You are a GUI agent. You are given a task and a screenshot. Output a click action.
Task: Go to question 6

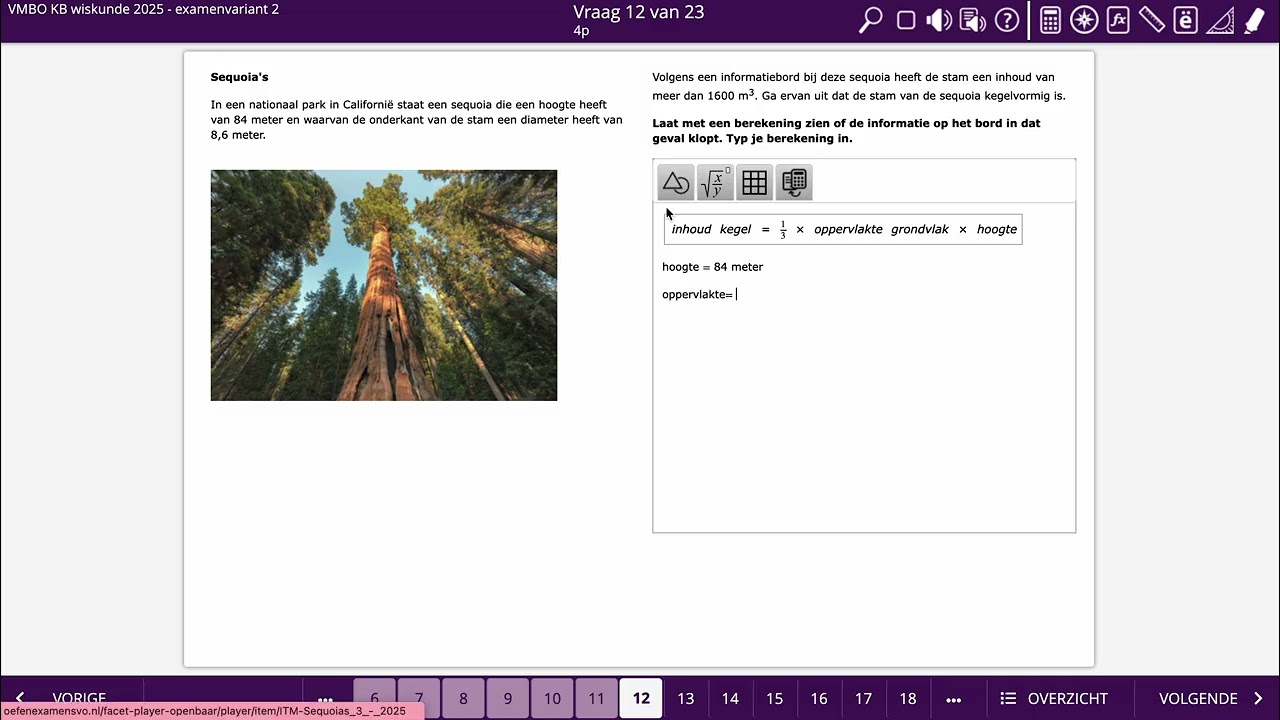tap(375, 698)
